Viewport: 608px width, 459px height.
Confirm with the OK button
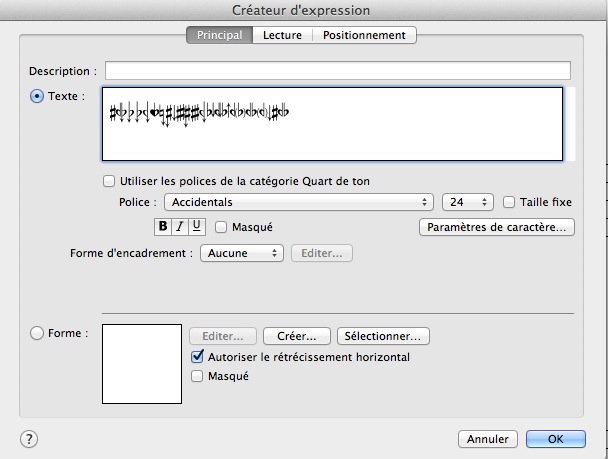[555, 439]
